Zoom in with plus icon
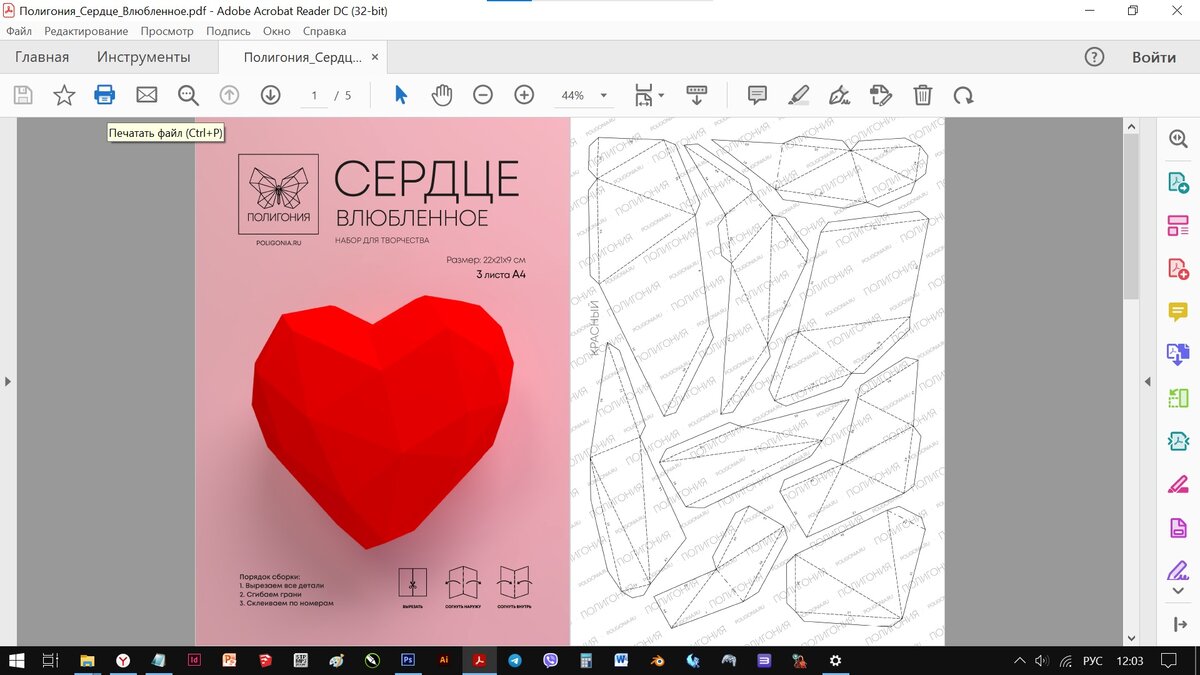Screen dimensions: 1200x675 (524, 95)
